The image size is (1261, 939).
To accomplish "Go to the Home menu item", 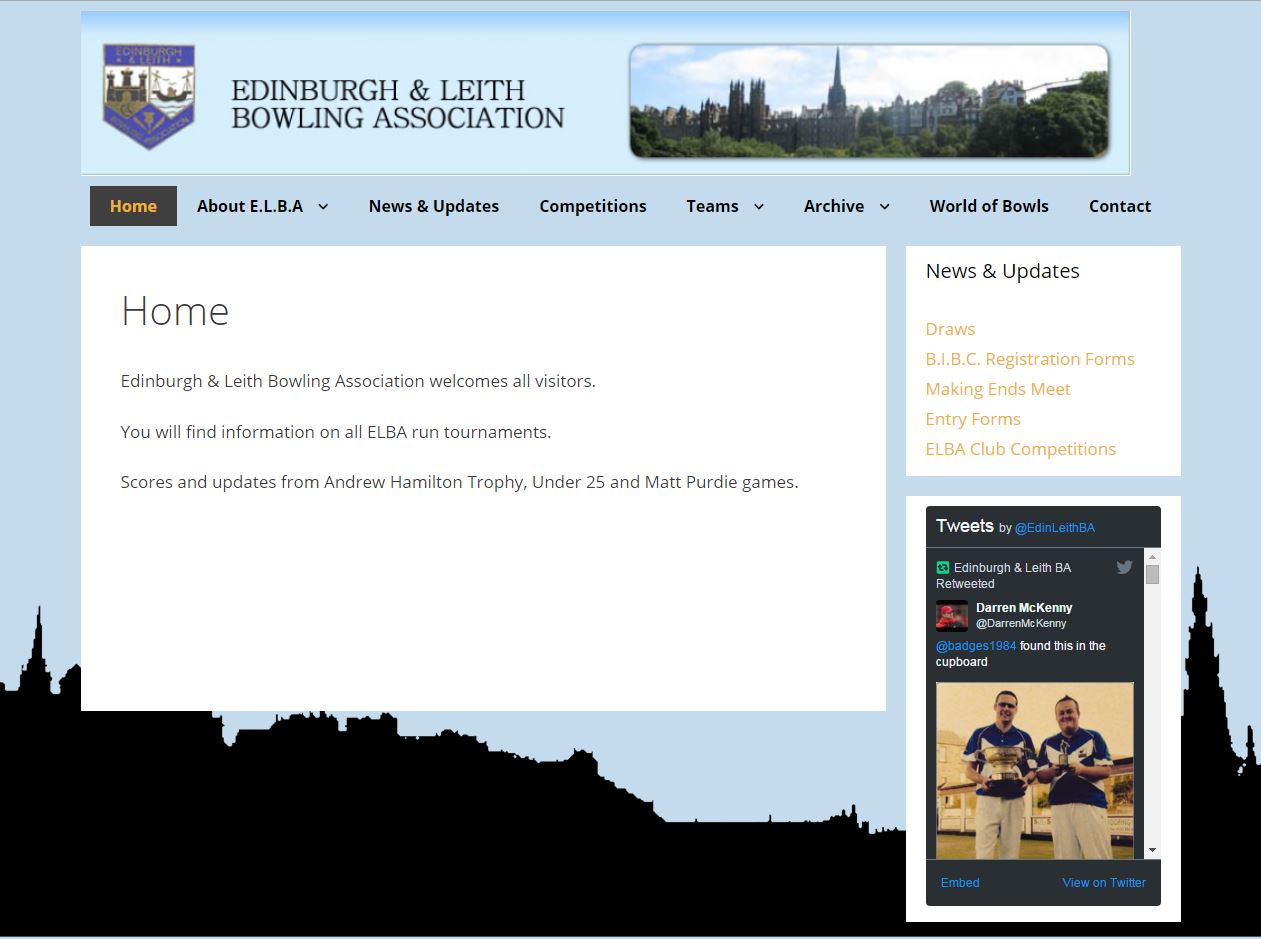I will tap(133, 206).
